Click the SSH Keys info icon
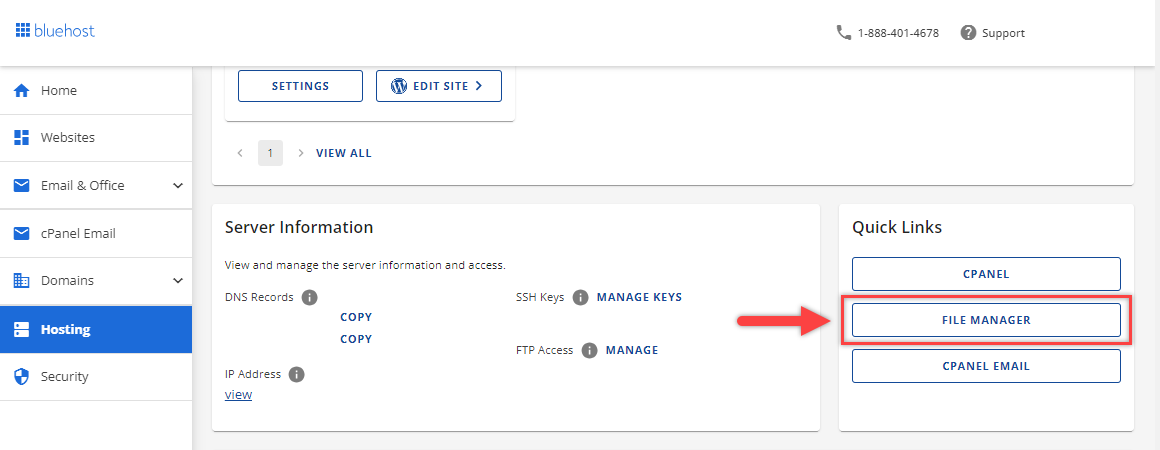This screenshot has height=450, width=1160. [581, 297]
